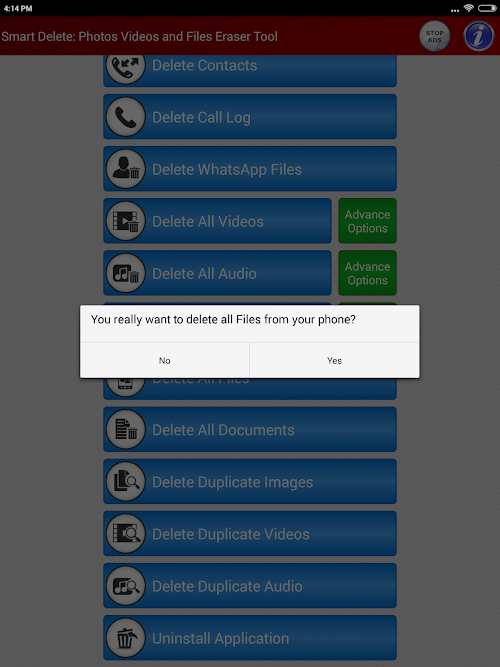The width and height of the screenshot is (500, 667).
Task: Tap the phone icon for call log
Action: (x=126, y=117)
